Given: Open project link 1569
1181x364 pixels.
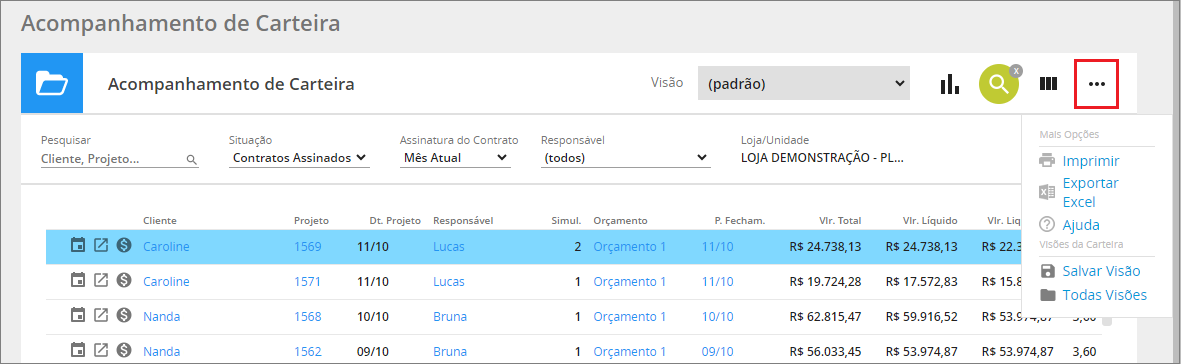Looking at the screenshot, I should (307, 246).
